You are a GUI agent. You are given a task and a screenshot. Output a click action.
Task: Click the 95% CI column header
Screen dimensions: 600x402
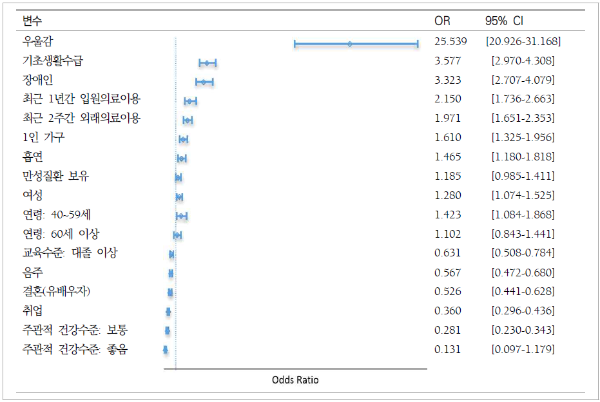tap(503, 21)
